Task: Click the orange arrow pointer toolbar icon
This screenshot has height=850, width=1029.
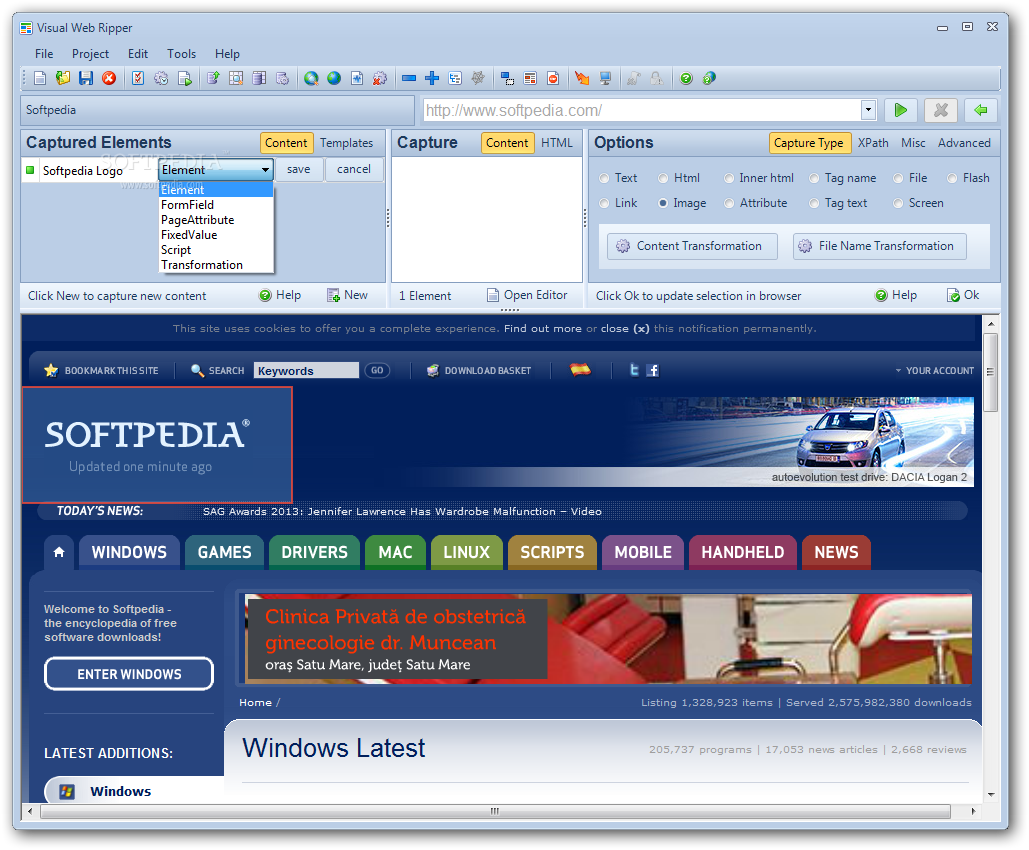Action: coord(582,78)
